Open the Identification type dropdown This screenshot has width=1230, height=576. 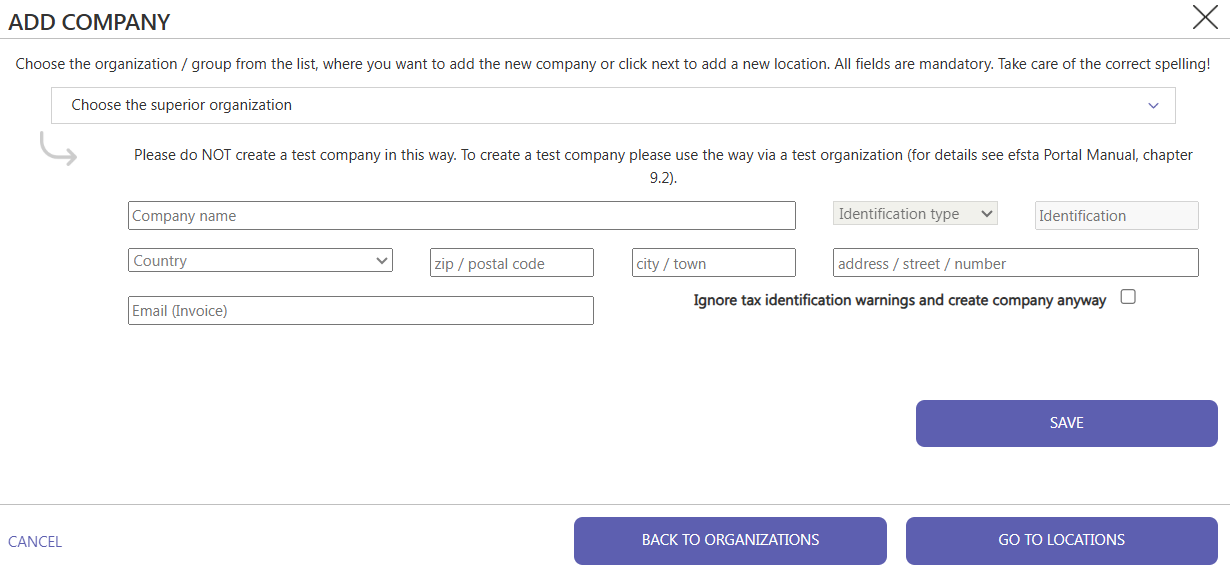[915, 214]
